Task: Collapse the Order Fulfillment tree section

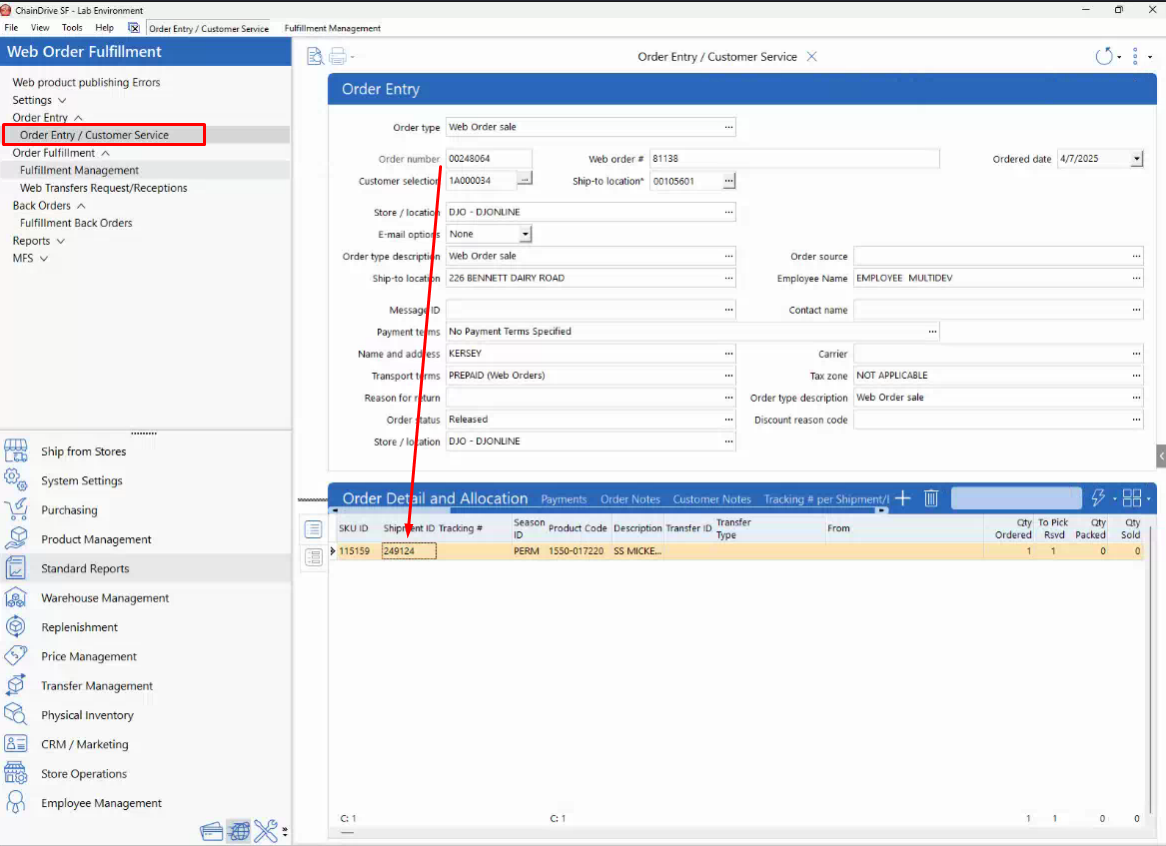Action: 106,153
